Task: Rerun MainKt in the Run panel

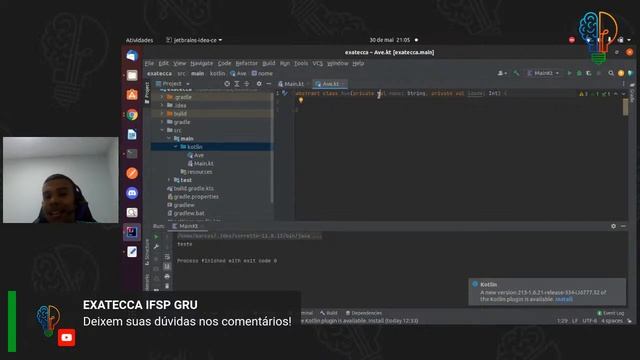Action: click(x=156, y=236)
